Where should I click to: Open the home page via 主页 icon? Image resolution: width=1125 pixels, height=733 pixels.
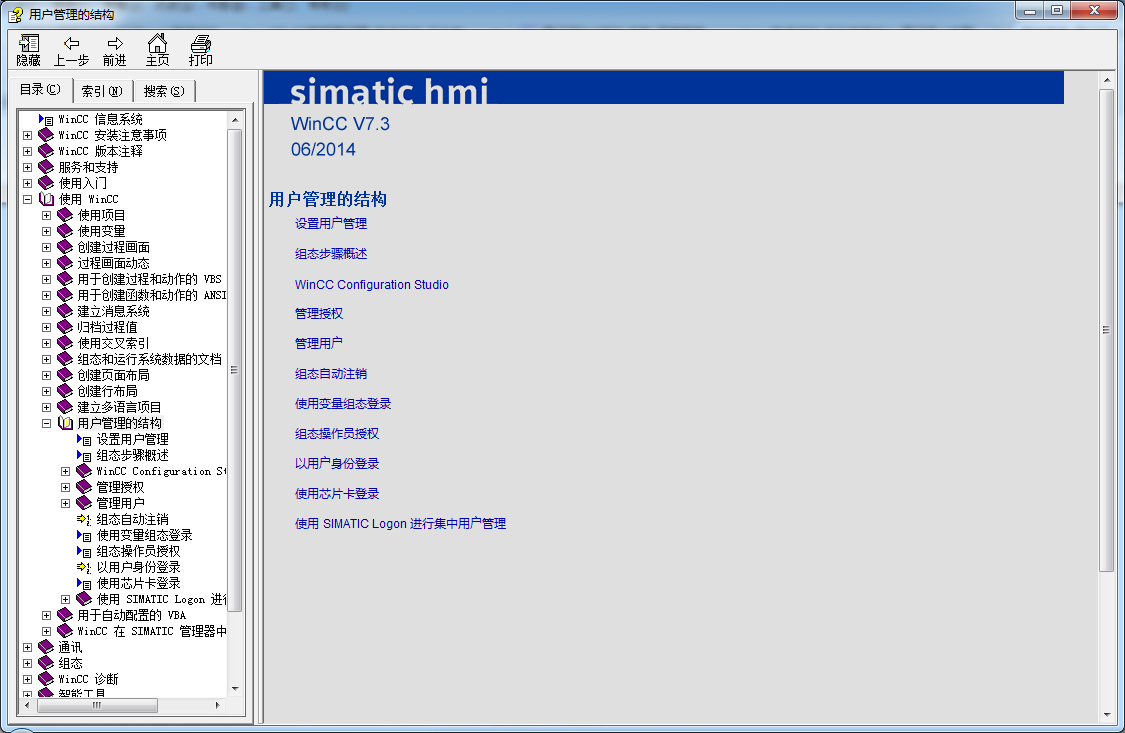click(x=157, y=43)
